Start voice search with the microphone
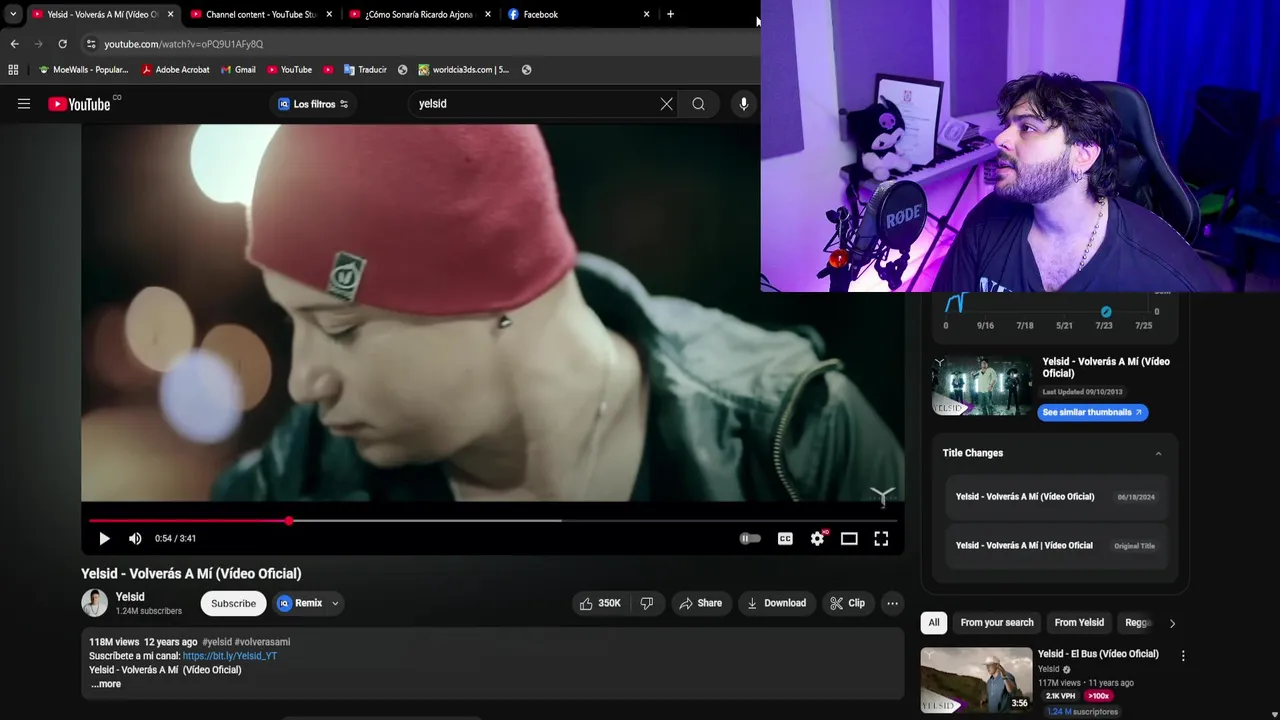This screenshot has height=720, width=1280. (743, 104)
